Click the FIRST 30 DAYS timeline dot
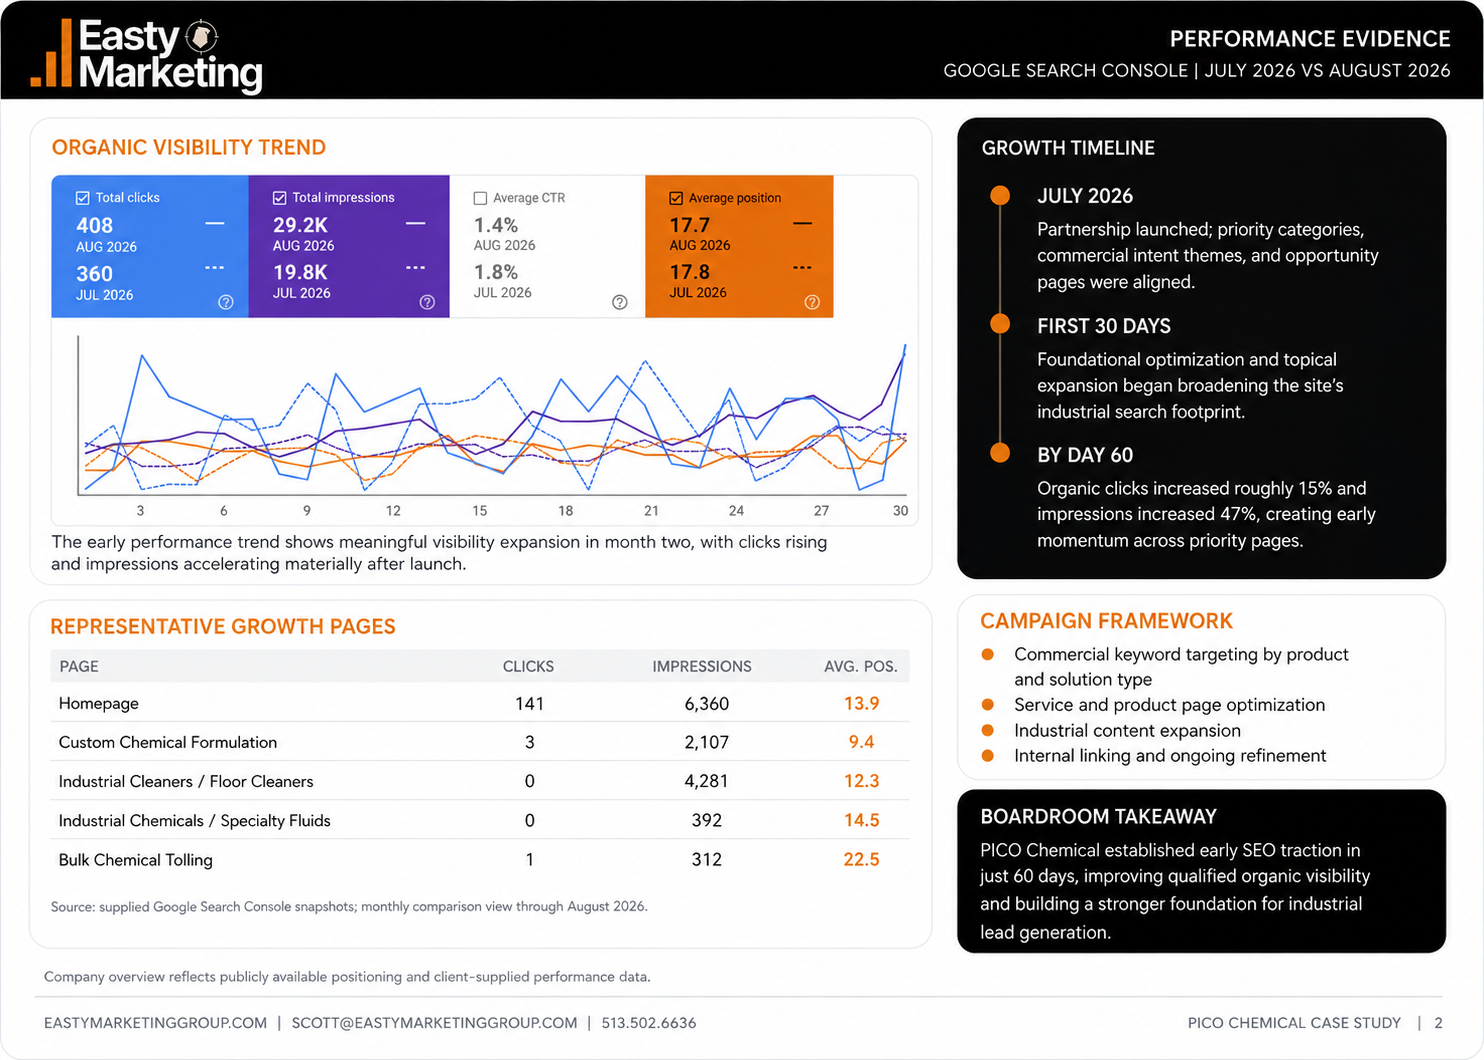1484x1060 pixels. [1000, 323]
